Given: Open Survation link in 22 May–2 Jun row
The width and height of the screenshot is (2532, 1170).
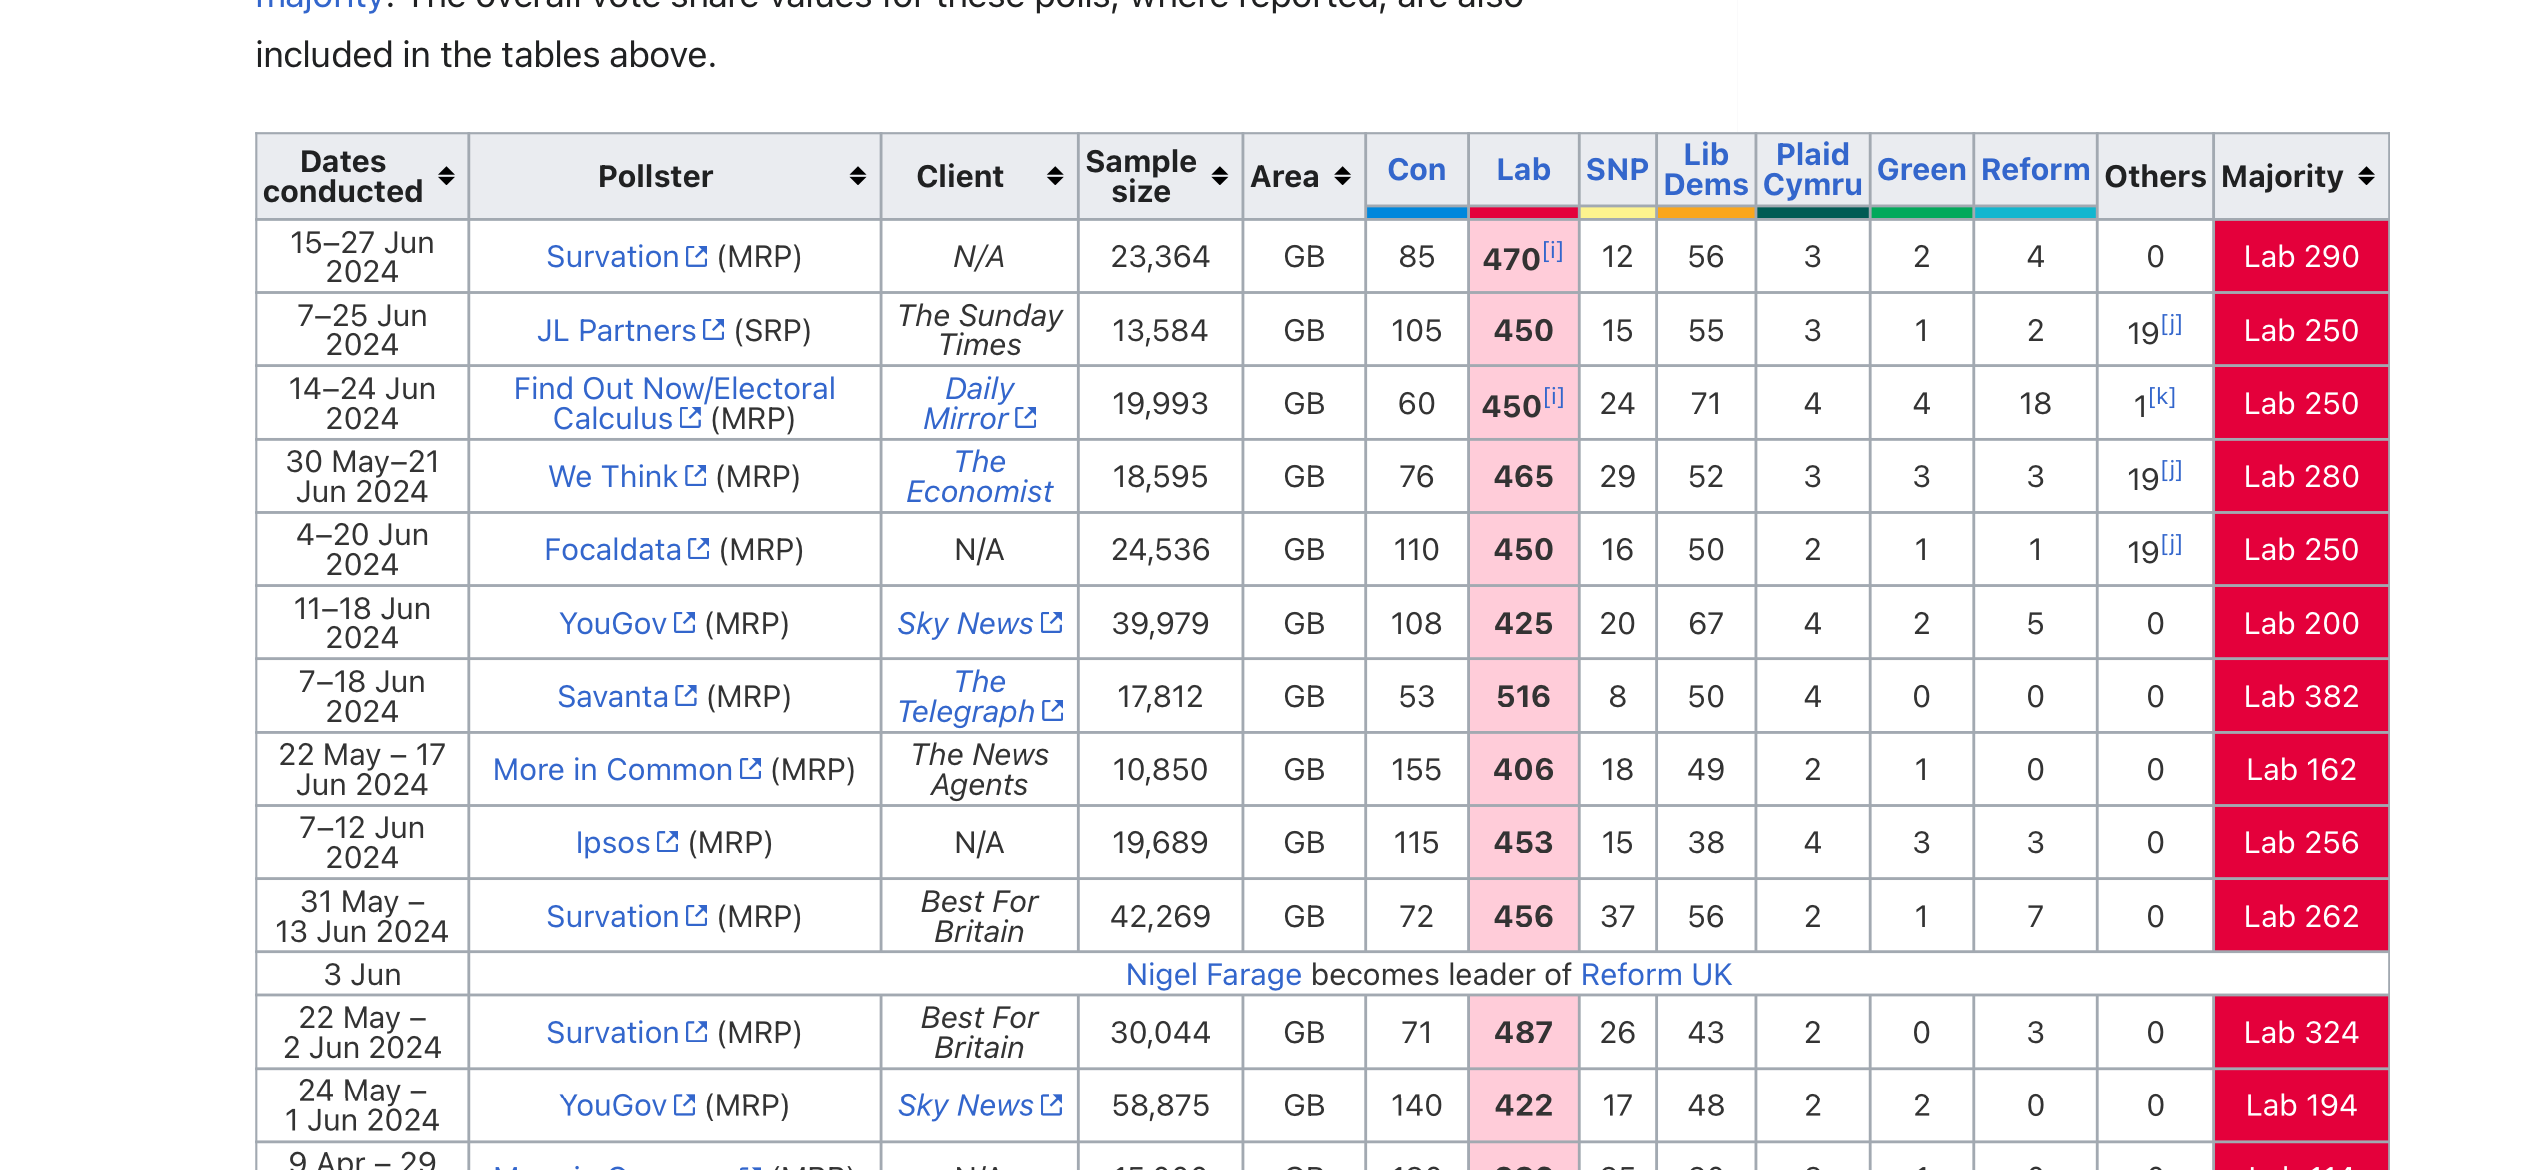Looking at the screenshot, I should click(626, 1032).
